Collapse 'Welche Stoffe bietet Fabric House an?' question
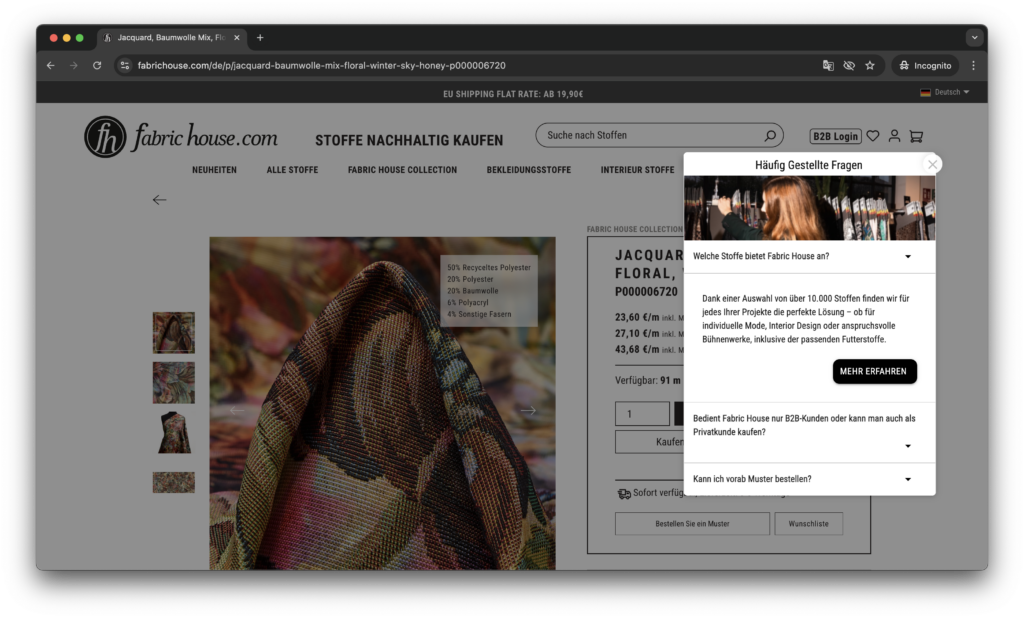 pyautogui.click(x=907, y=257)
